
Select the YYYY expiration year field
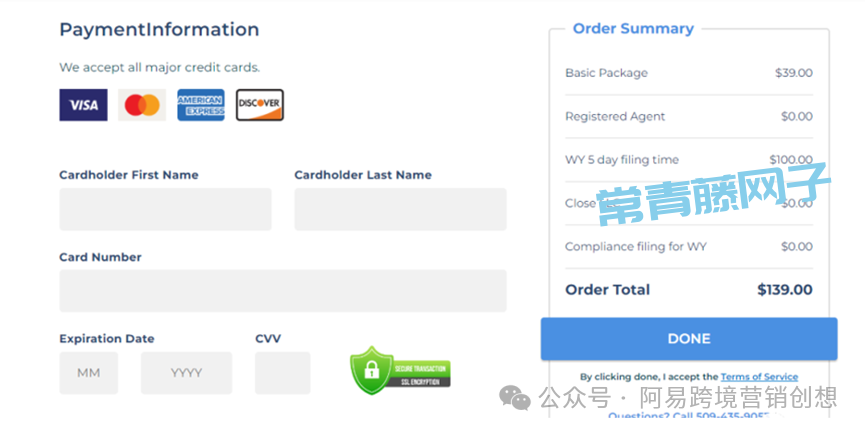click(186, 373)
